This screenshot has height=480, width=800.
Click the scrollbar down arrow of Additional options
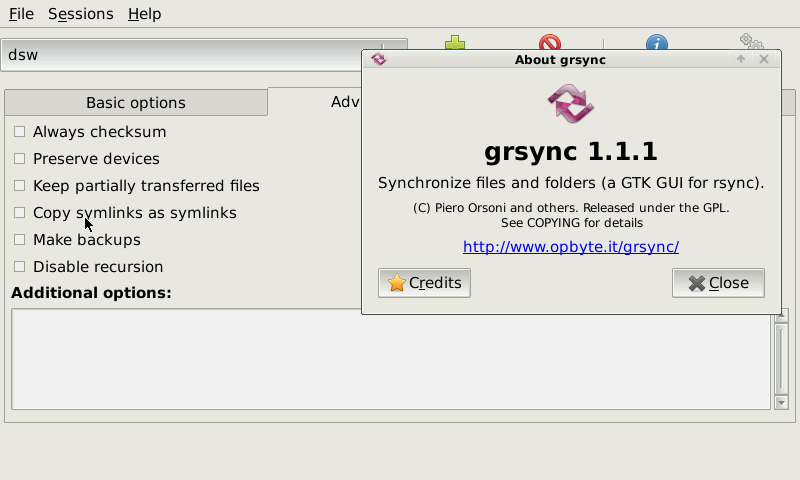[781, 402]
